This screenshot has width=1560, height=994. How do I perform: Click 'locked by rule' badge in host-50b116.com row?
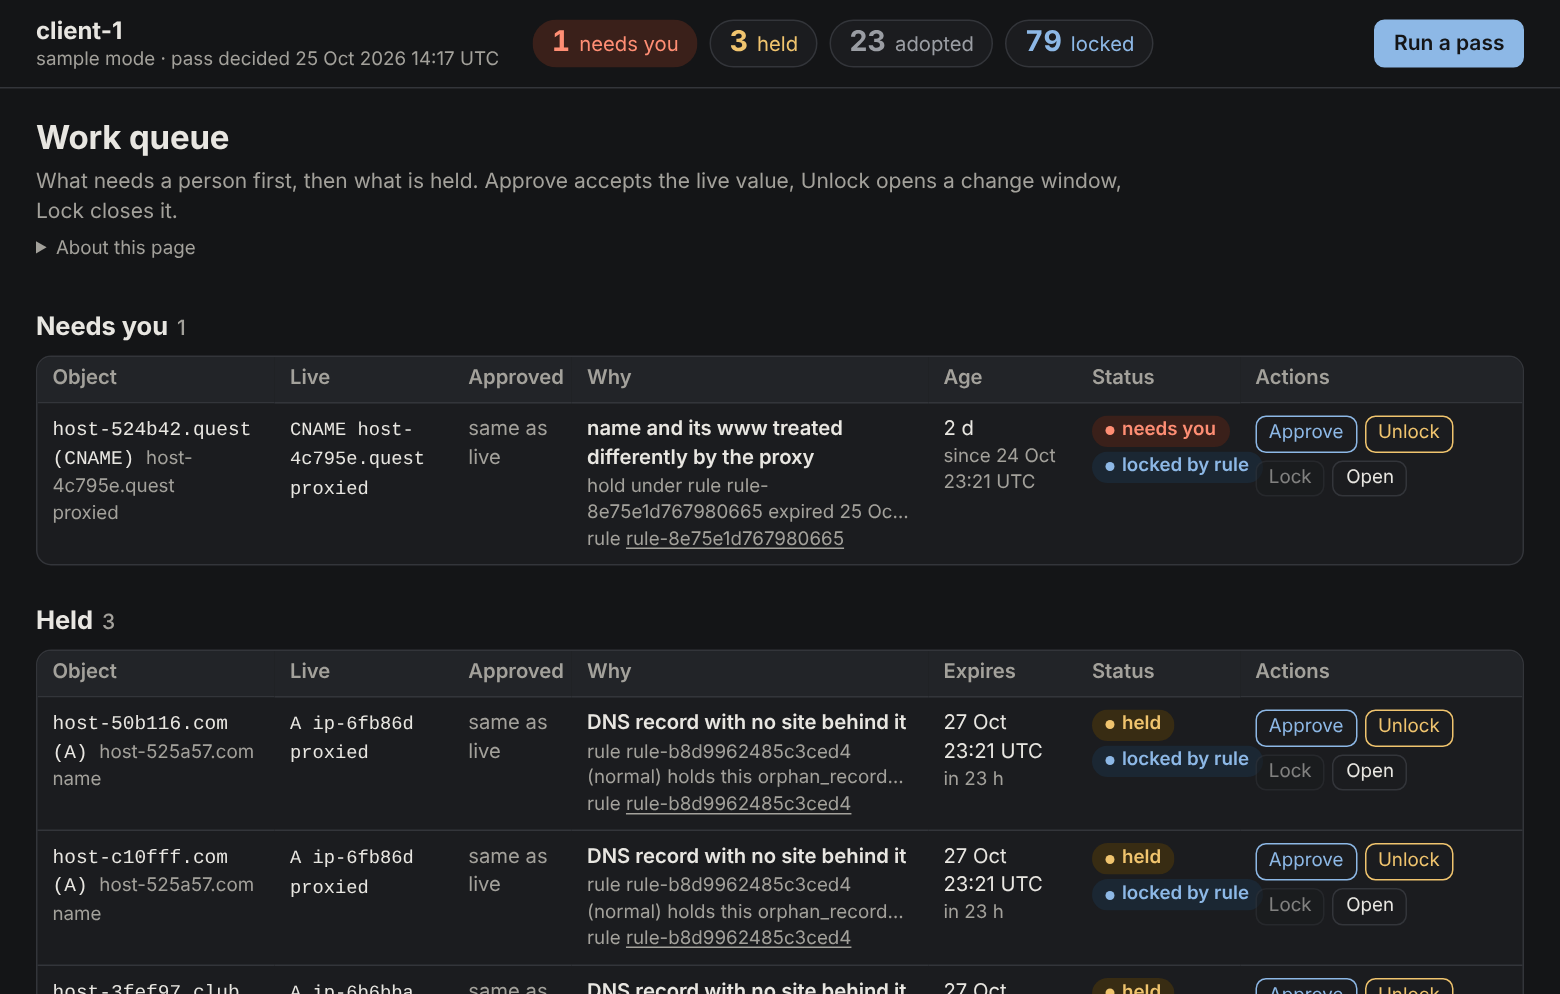coord(1176,760)
